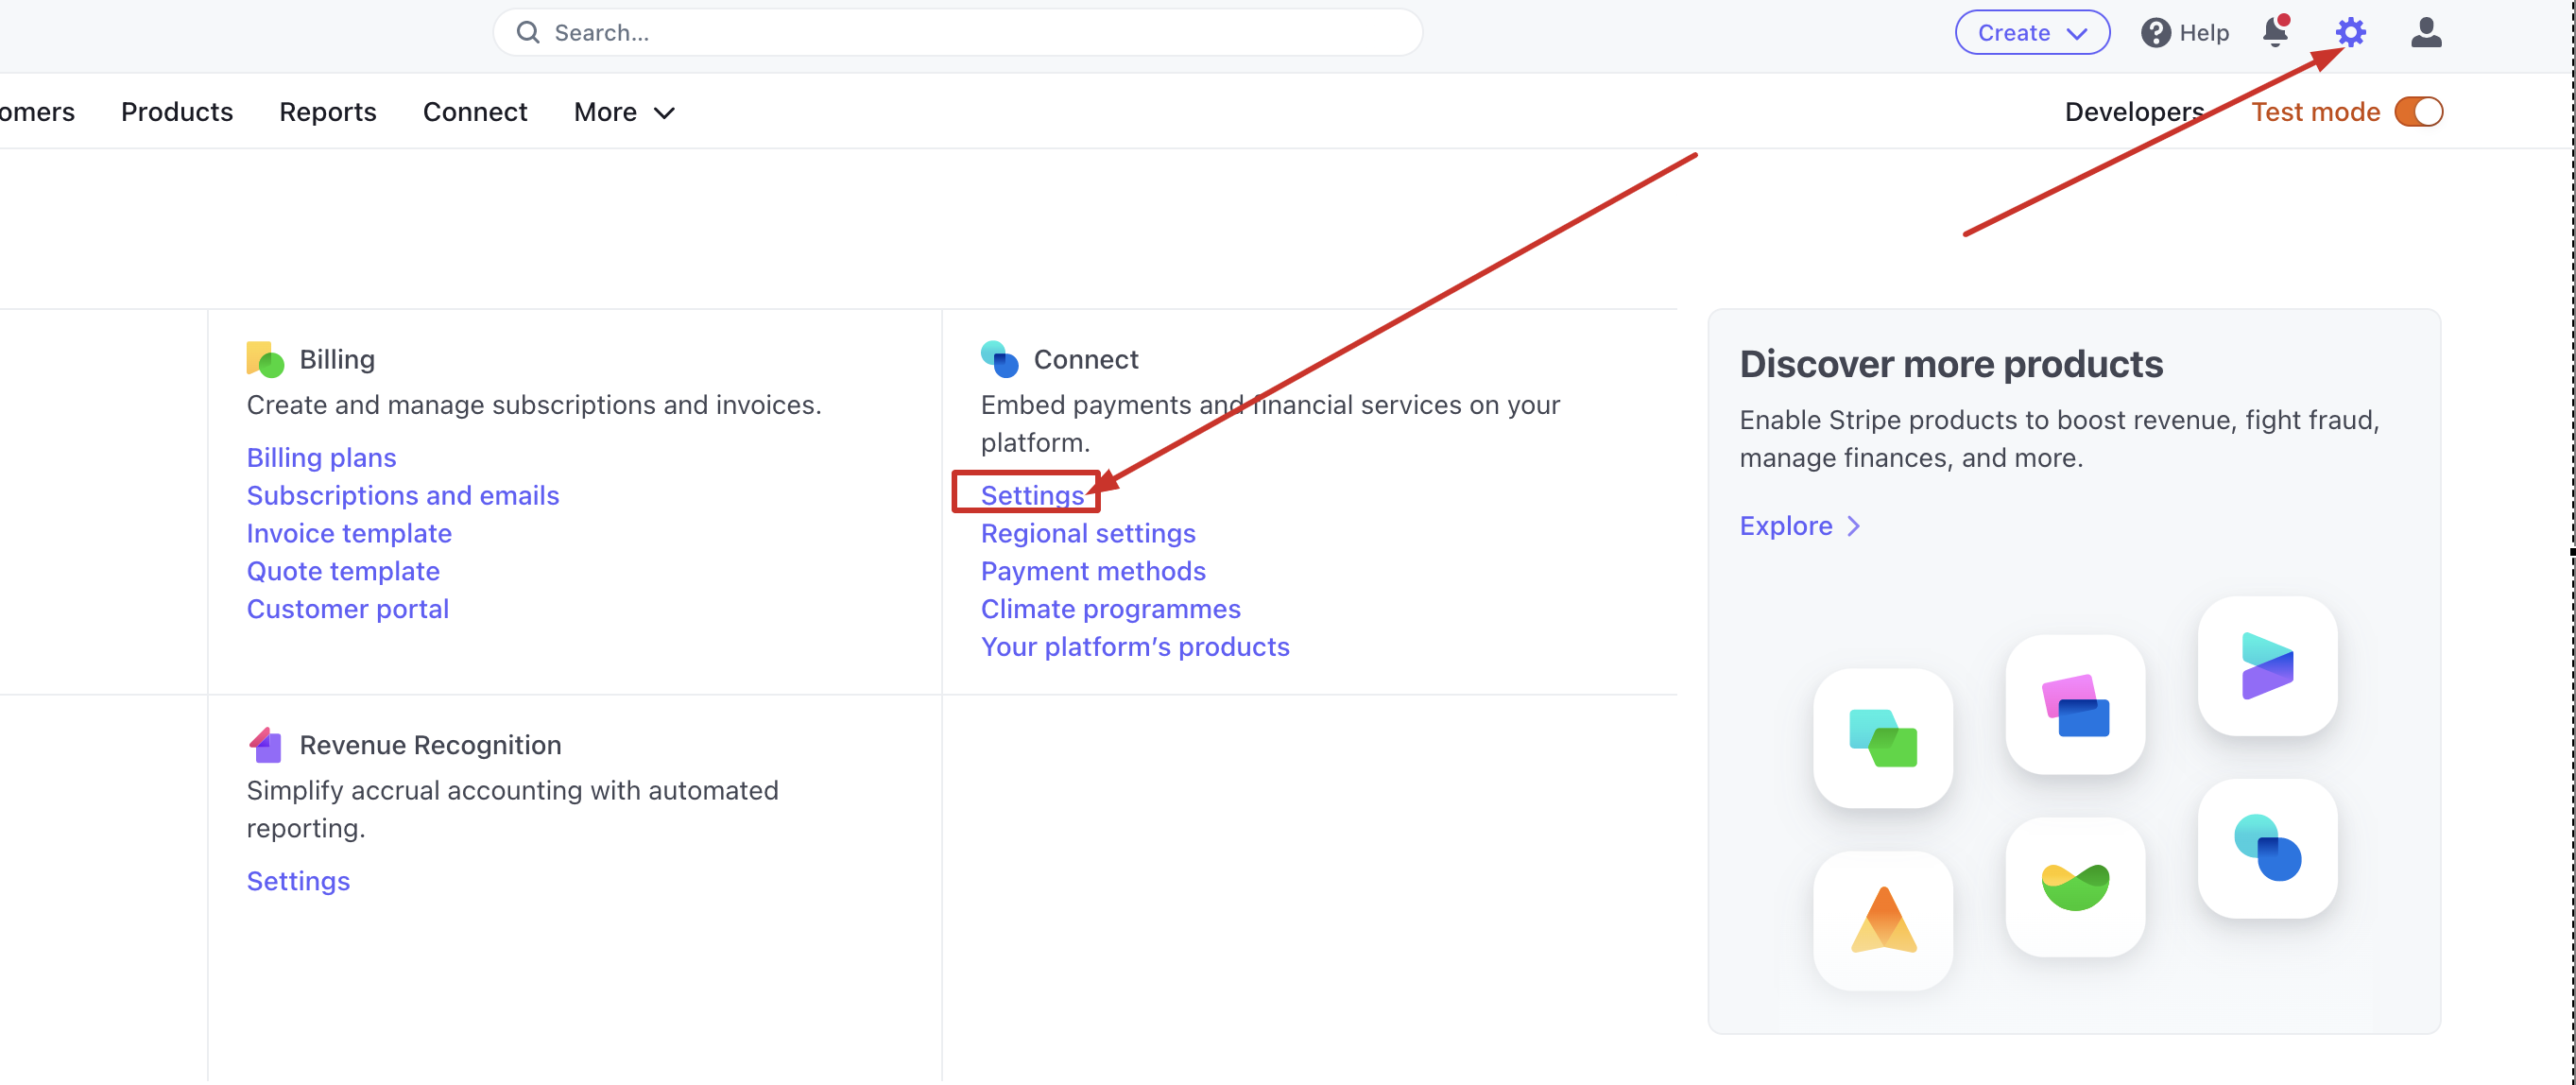Click the Revenue Recognition product icon
This screenshot has height=1085, width=2576.
point(265,745)
